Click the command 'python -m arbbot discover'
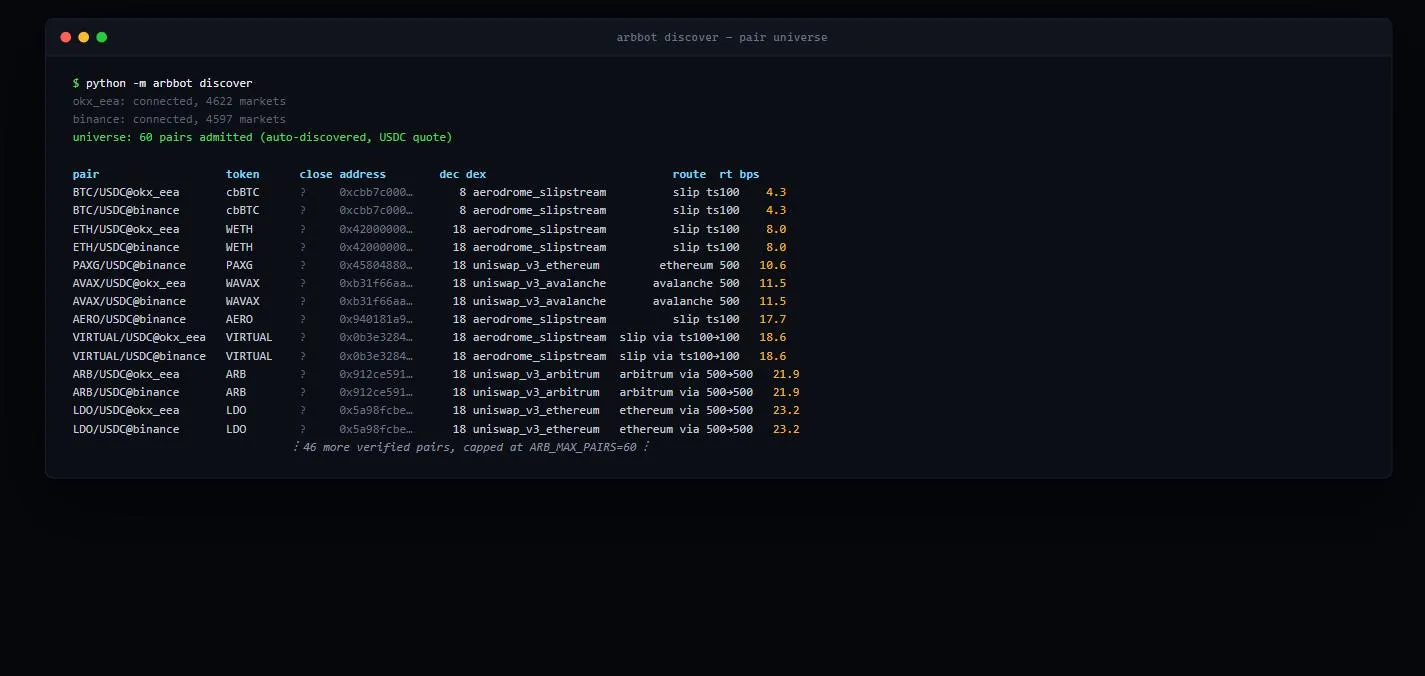 point(169,83)
